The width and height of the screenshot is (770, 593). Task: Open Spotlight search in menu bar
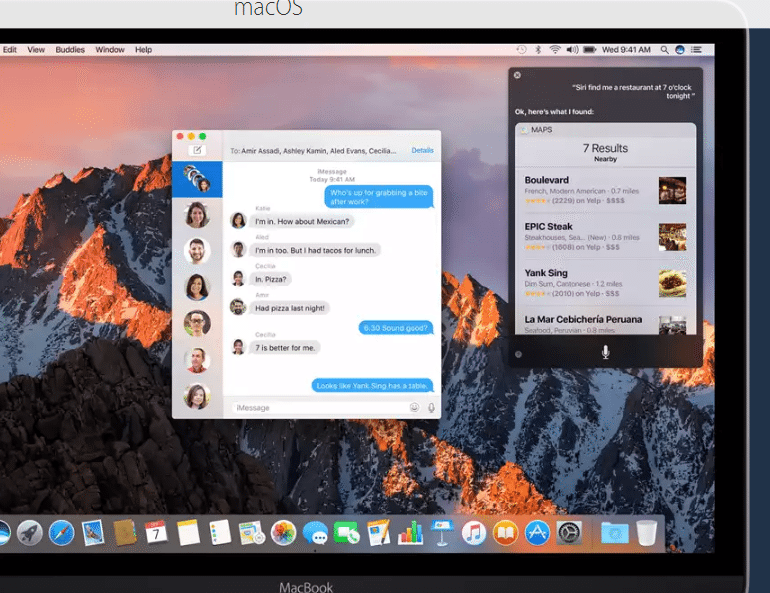pyautogui.click(x=664, y=50)
